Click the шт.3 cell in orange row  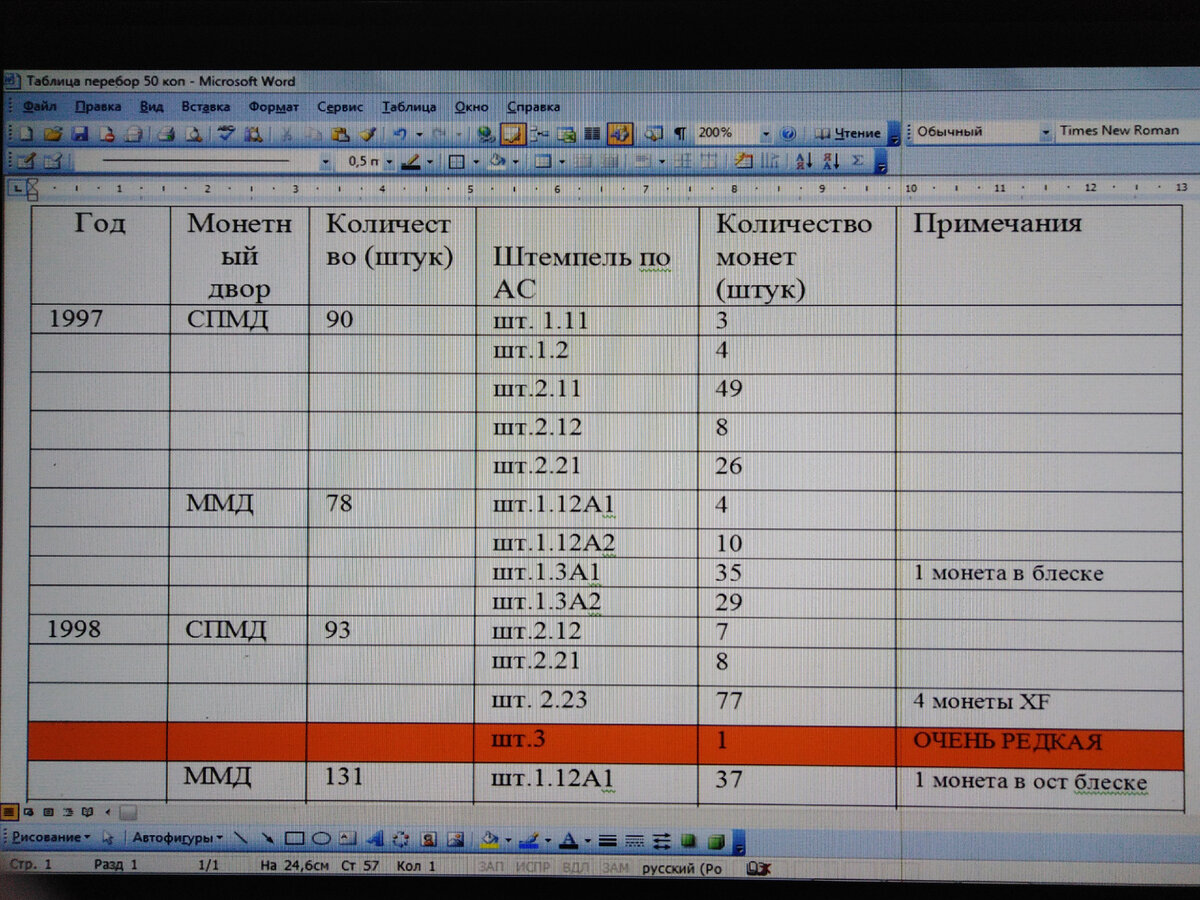(x=586, y=742)
